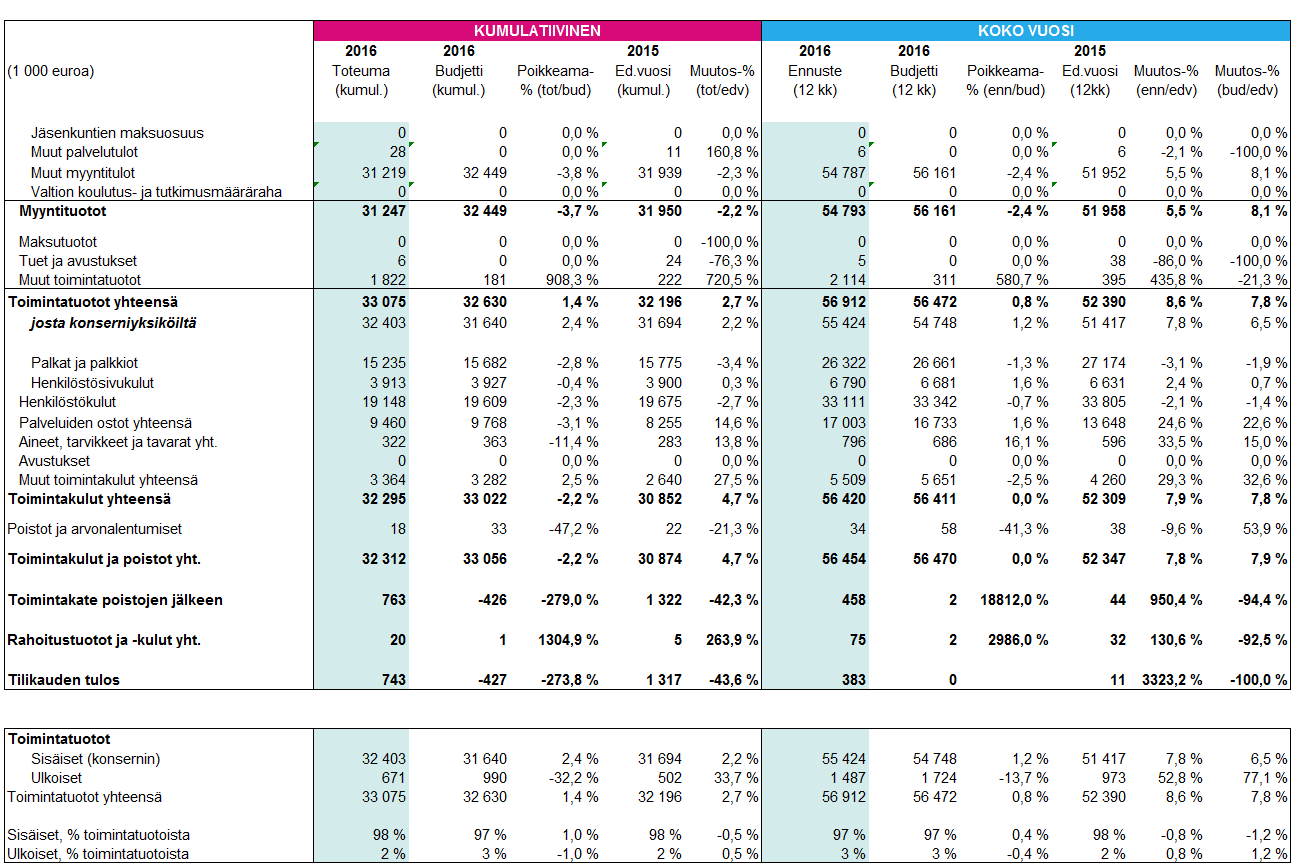Click the 'Muutos-% (enn/edv)' column header
The height and width of the screenshot is (863, 1291).
pos(1165,80)
